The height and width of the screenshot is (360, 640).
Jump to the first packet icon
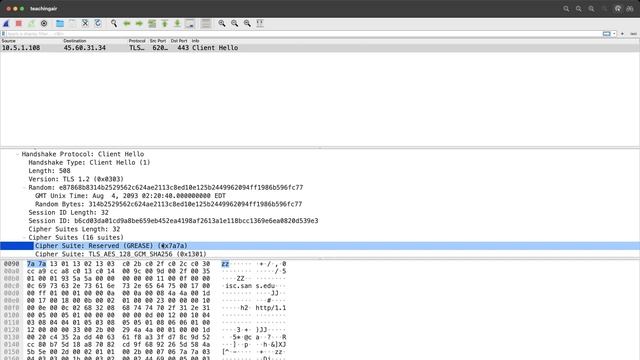[x=164, y=24]
